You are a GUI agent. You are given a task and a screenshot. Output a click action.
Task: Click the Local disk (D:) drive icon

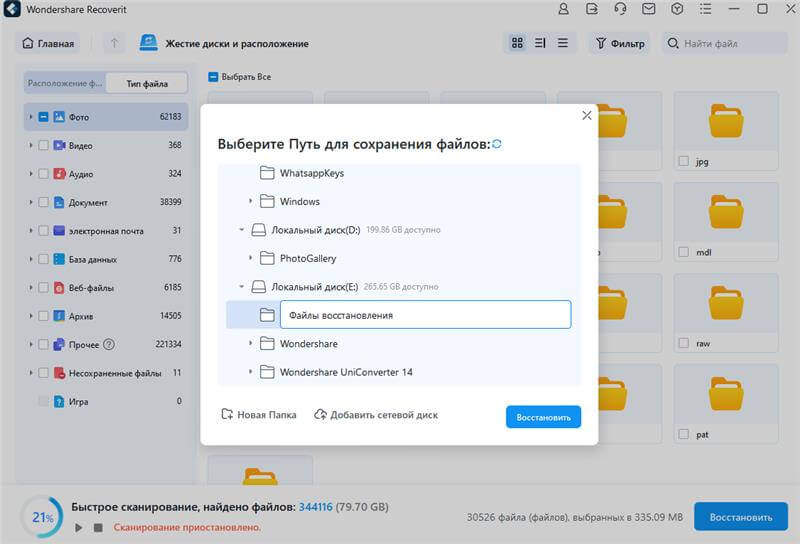pyautogui.click(x=259, y=230)
